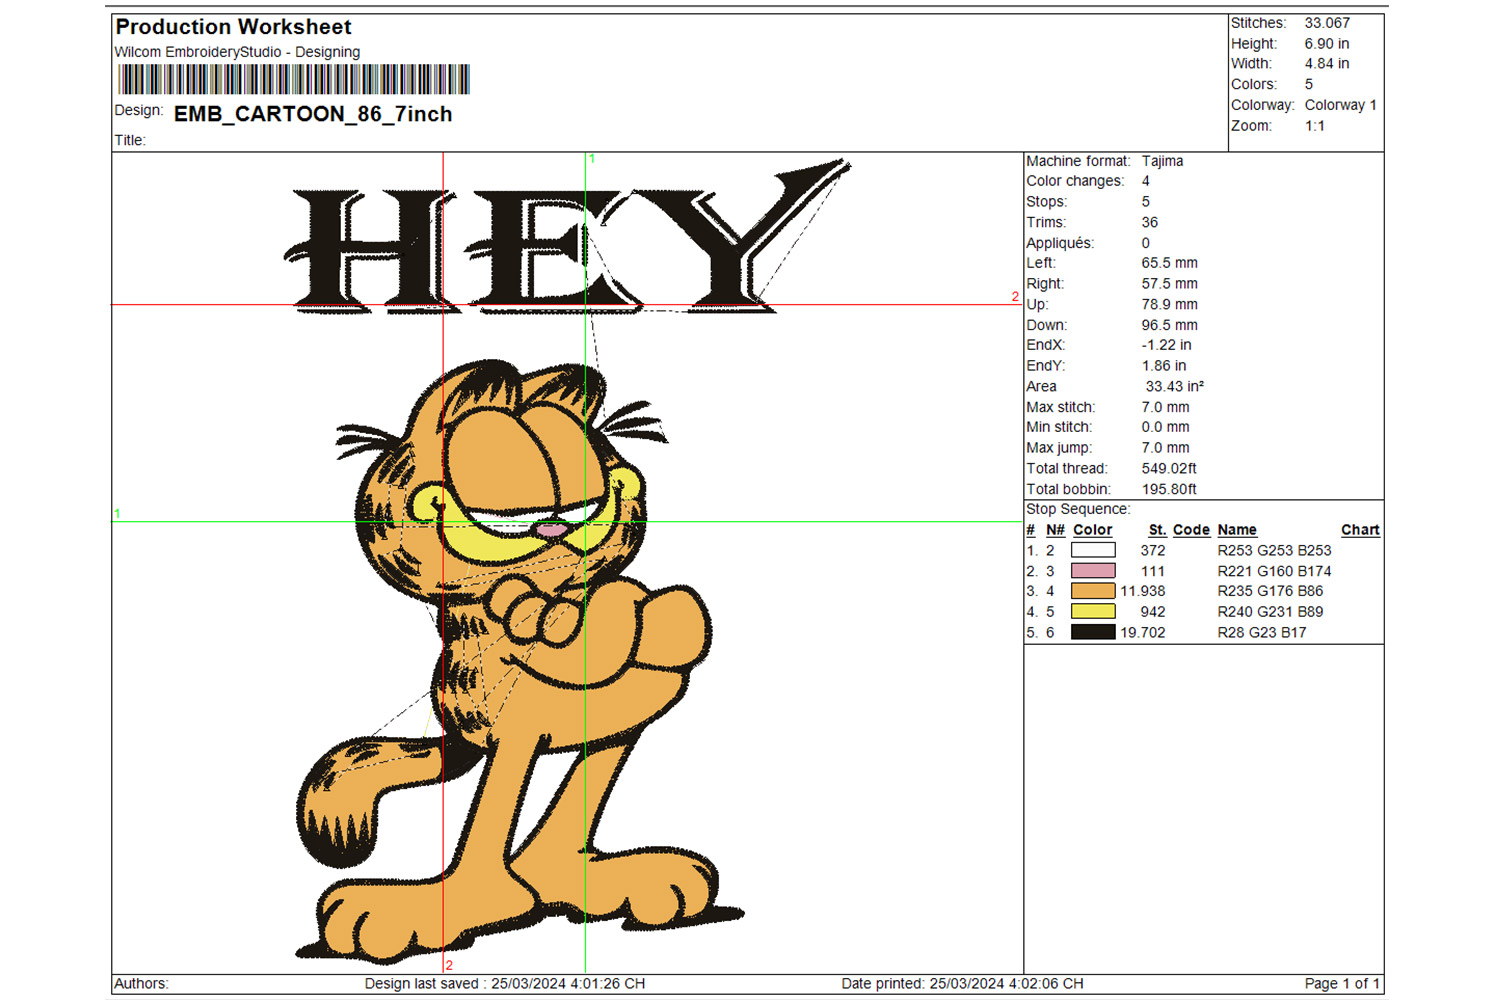This screenshot has height=1000, width=1502.
Task: Click the Authors label in footer
Action: pyautogui.click(x=141, y=984)
